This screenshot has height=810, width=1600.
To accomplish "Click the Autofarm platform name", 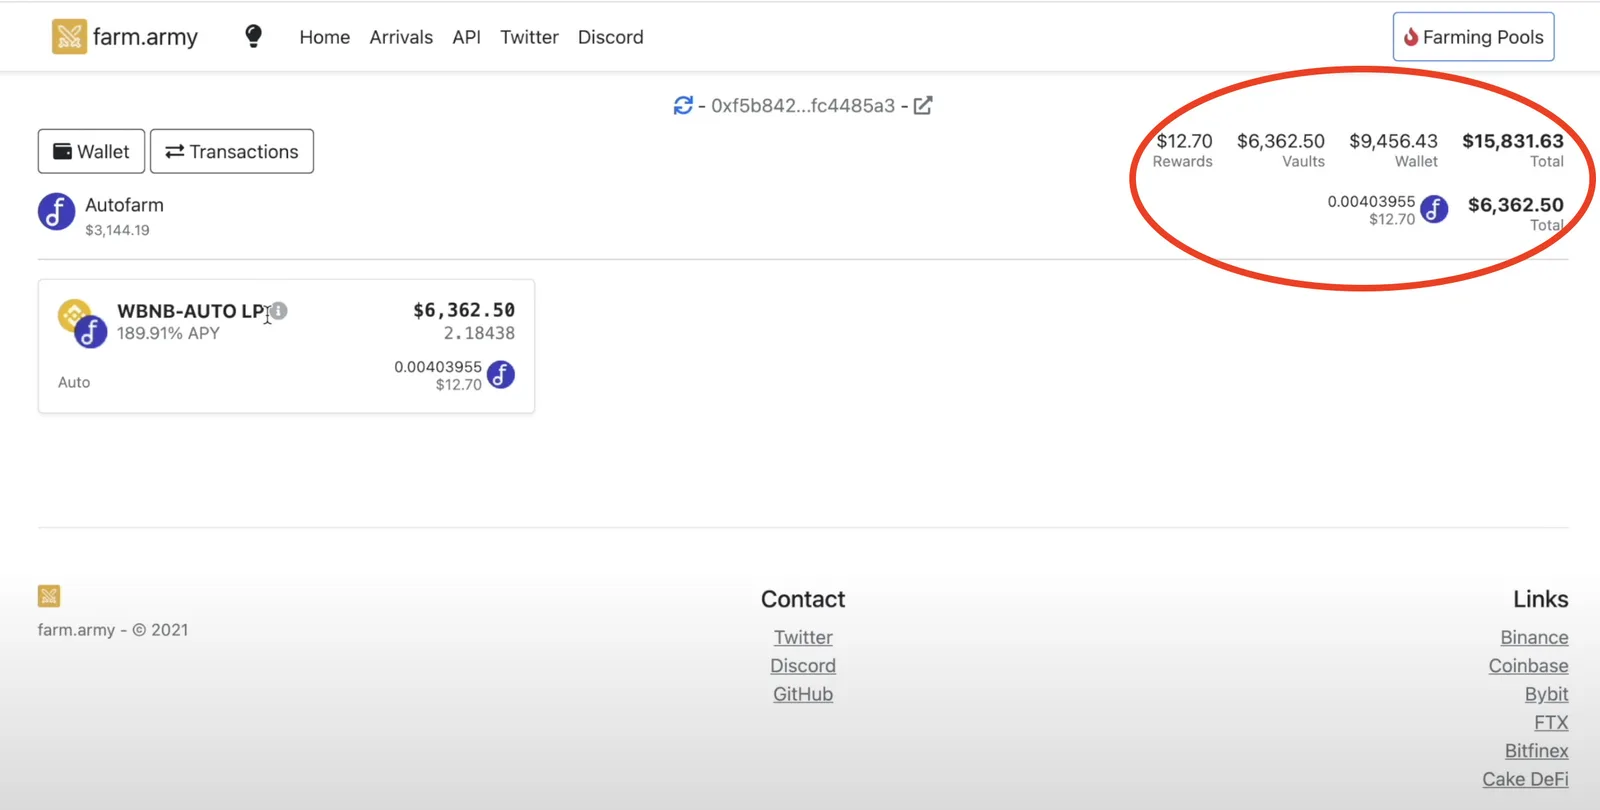I will (124, 205).
